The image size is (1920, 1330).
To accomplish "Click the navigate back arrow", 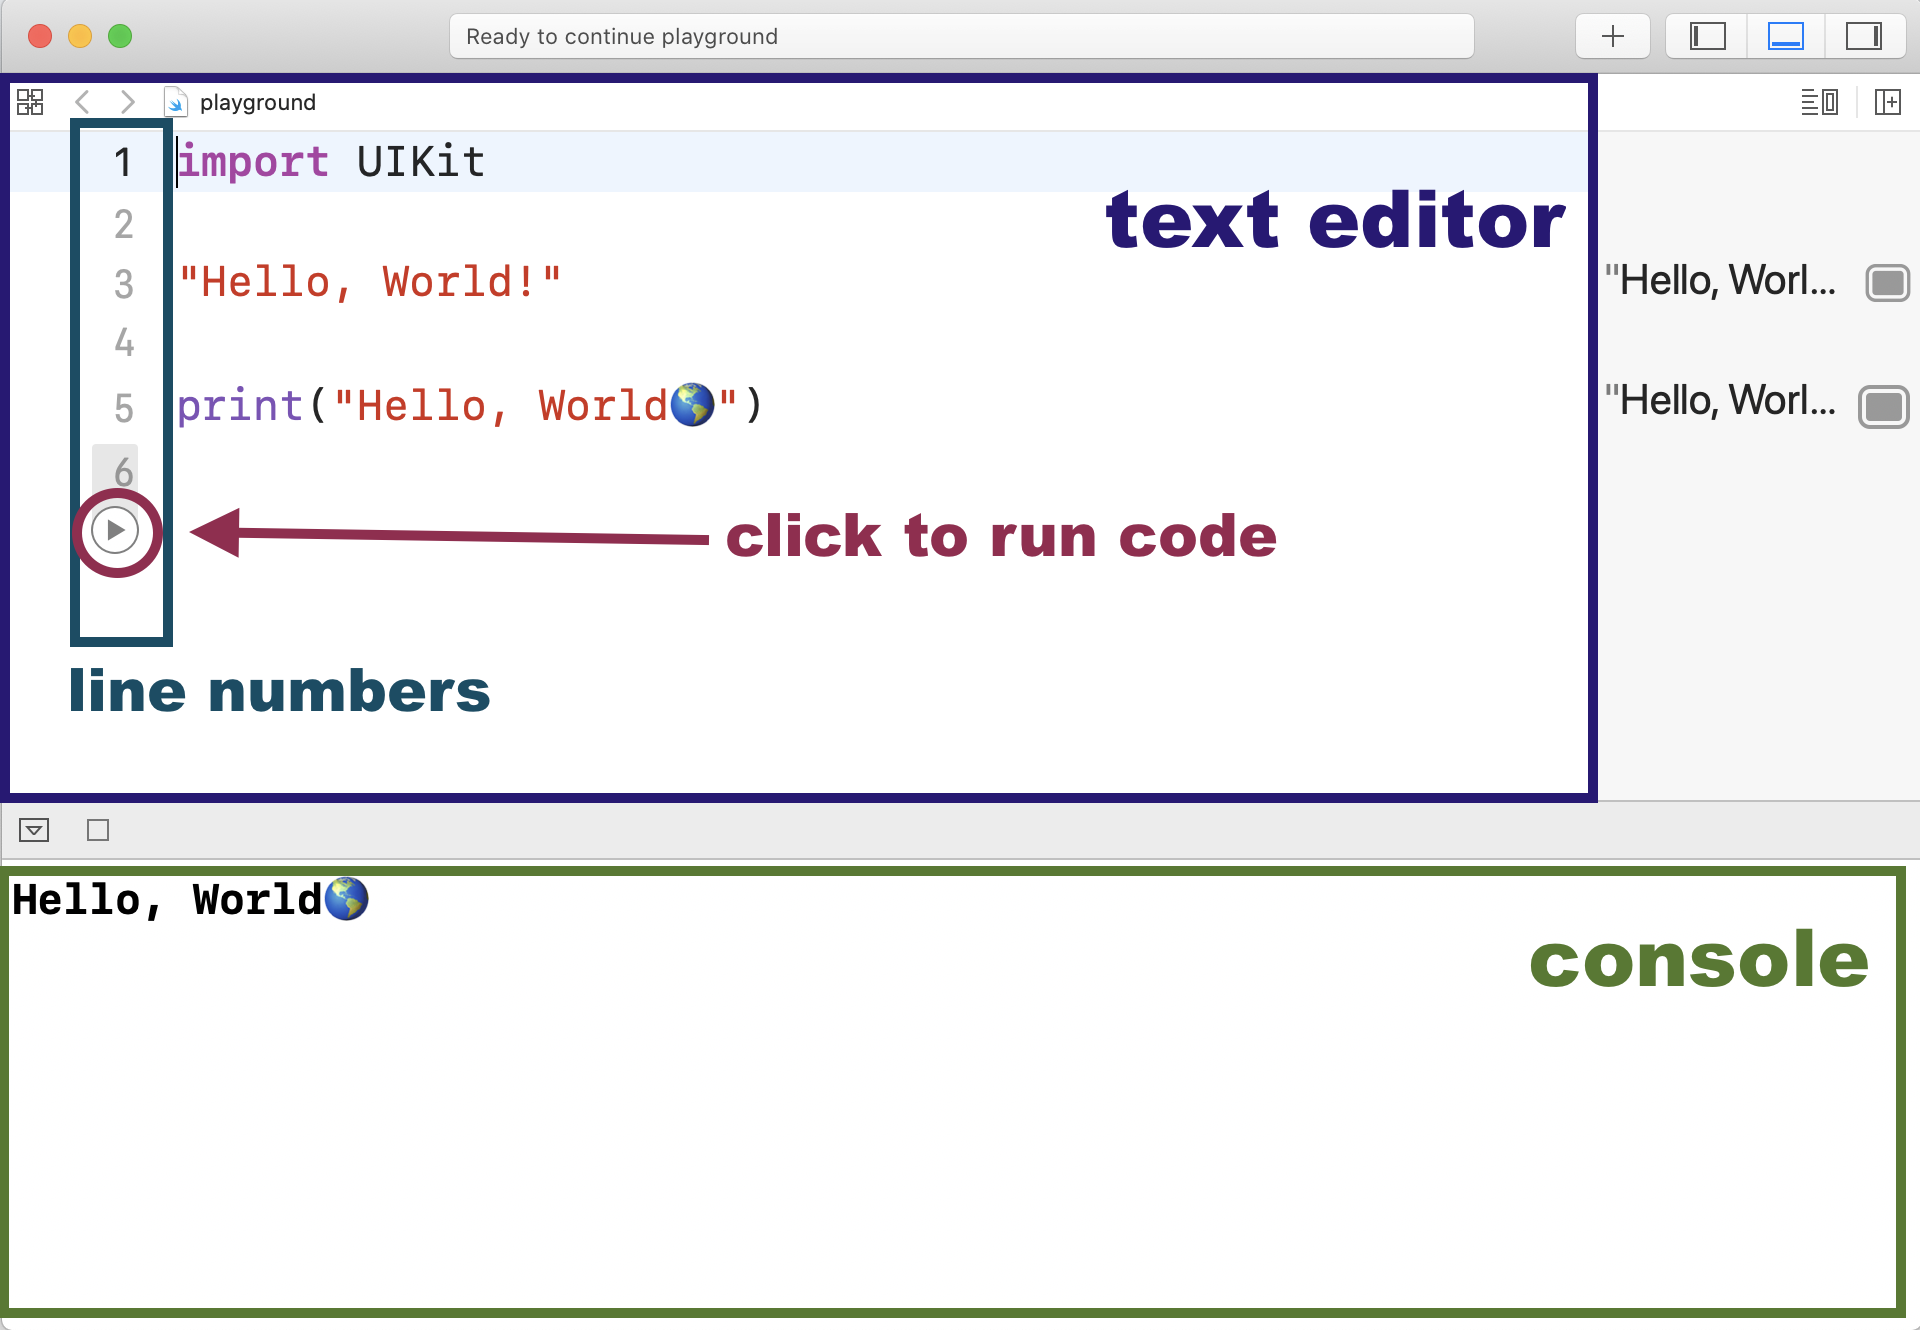I will [83, 101].
